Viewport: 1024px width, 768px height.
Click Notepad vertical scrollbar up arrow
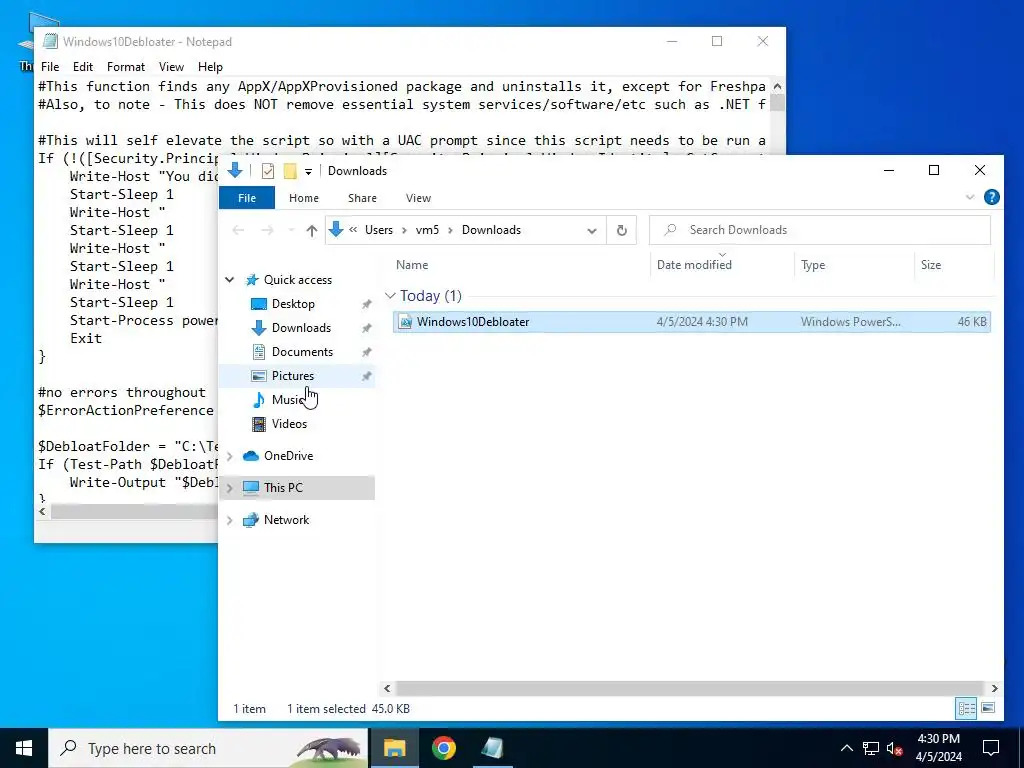(777, 86)
